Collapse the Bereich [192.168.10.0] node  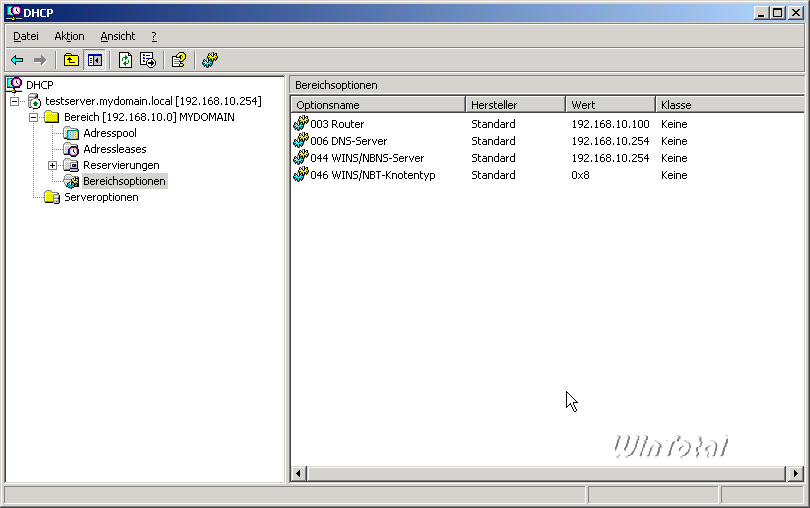click(x=34, y=117)
